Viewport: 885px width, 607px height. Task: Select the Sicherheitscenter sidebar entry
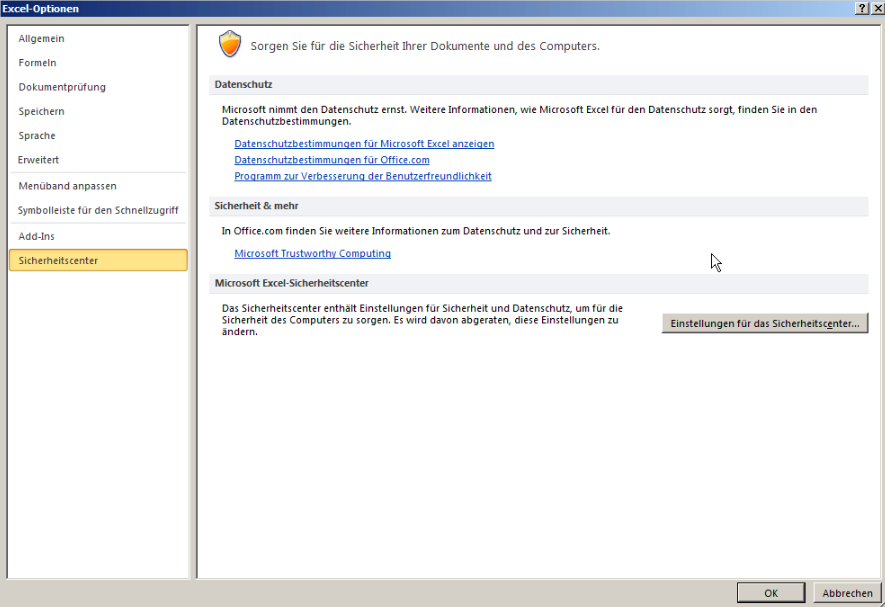(x=58, y=260)
